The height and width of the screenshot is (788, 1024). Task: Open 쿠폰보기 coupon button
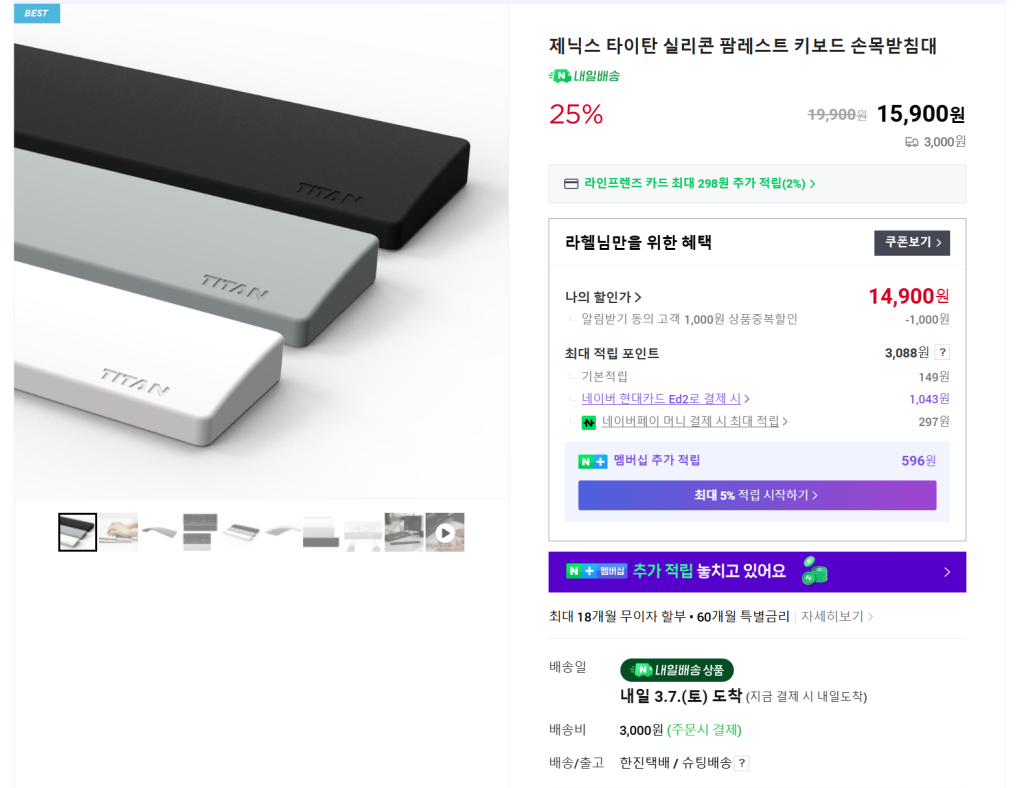(x=912, y=243)
